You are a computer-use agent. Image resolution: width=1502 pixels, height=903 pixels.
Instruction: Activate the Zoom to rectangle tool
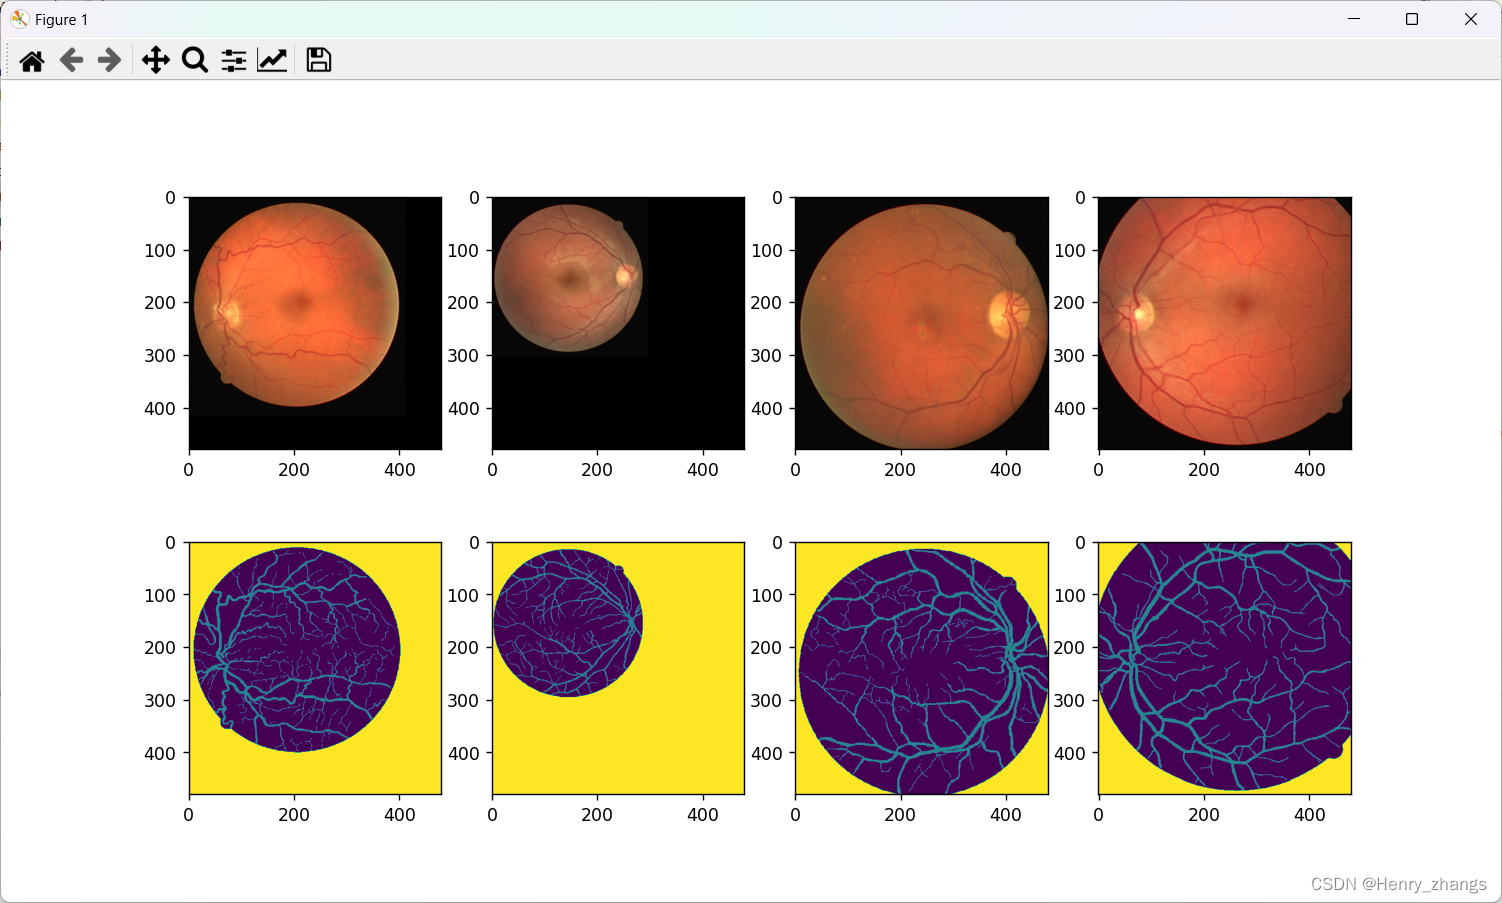click(195, 61)
